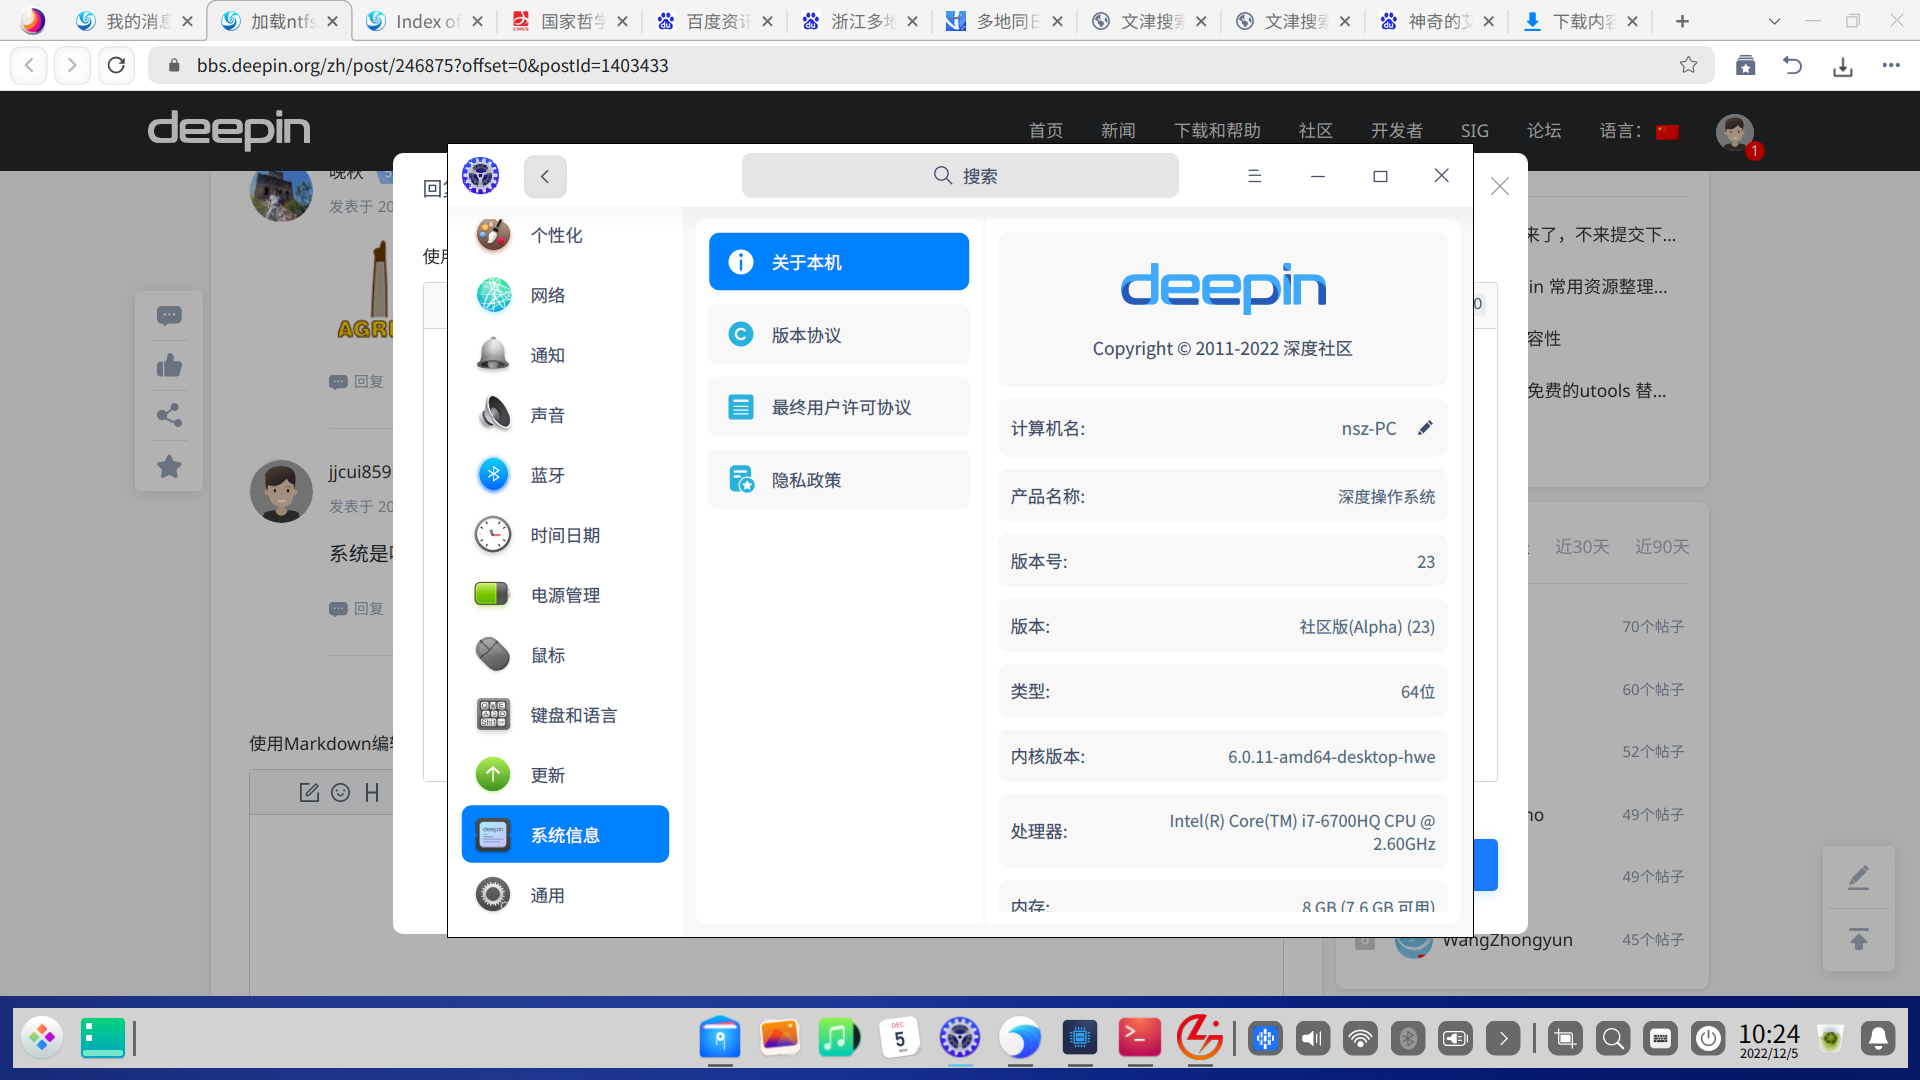The width and height of the screenshot is (1920, 1080).
Task: Click the search field in control center
Action: [x=960, y=176]
